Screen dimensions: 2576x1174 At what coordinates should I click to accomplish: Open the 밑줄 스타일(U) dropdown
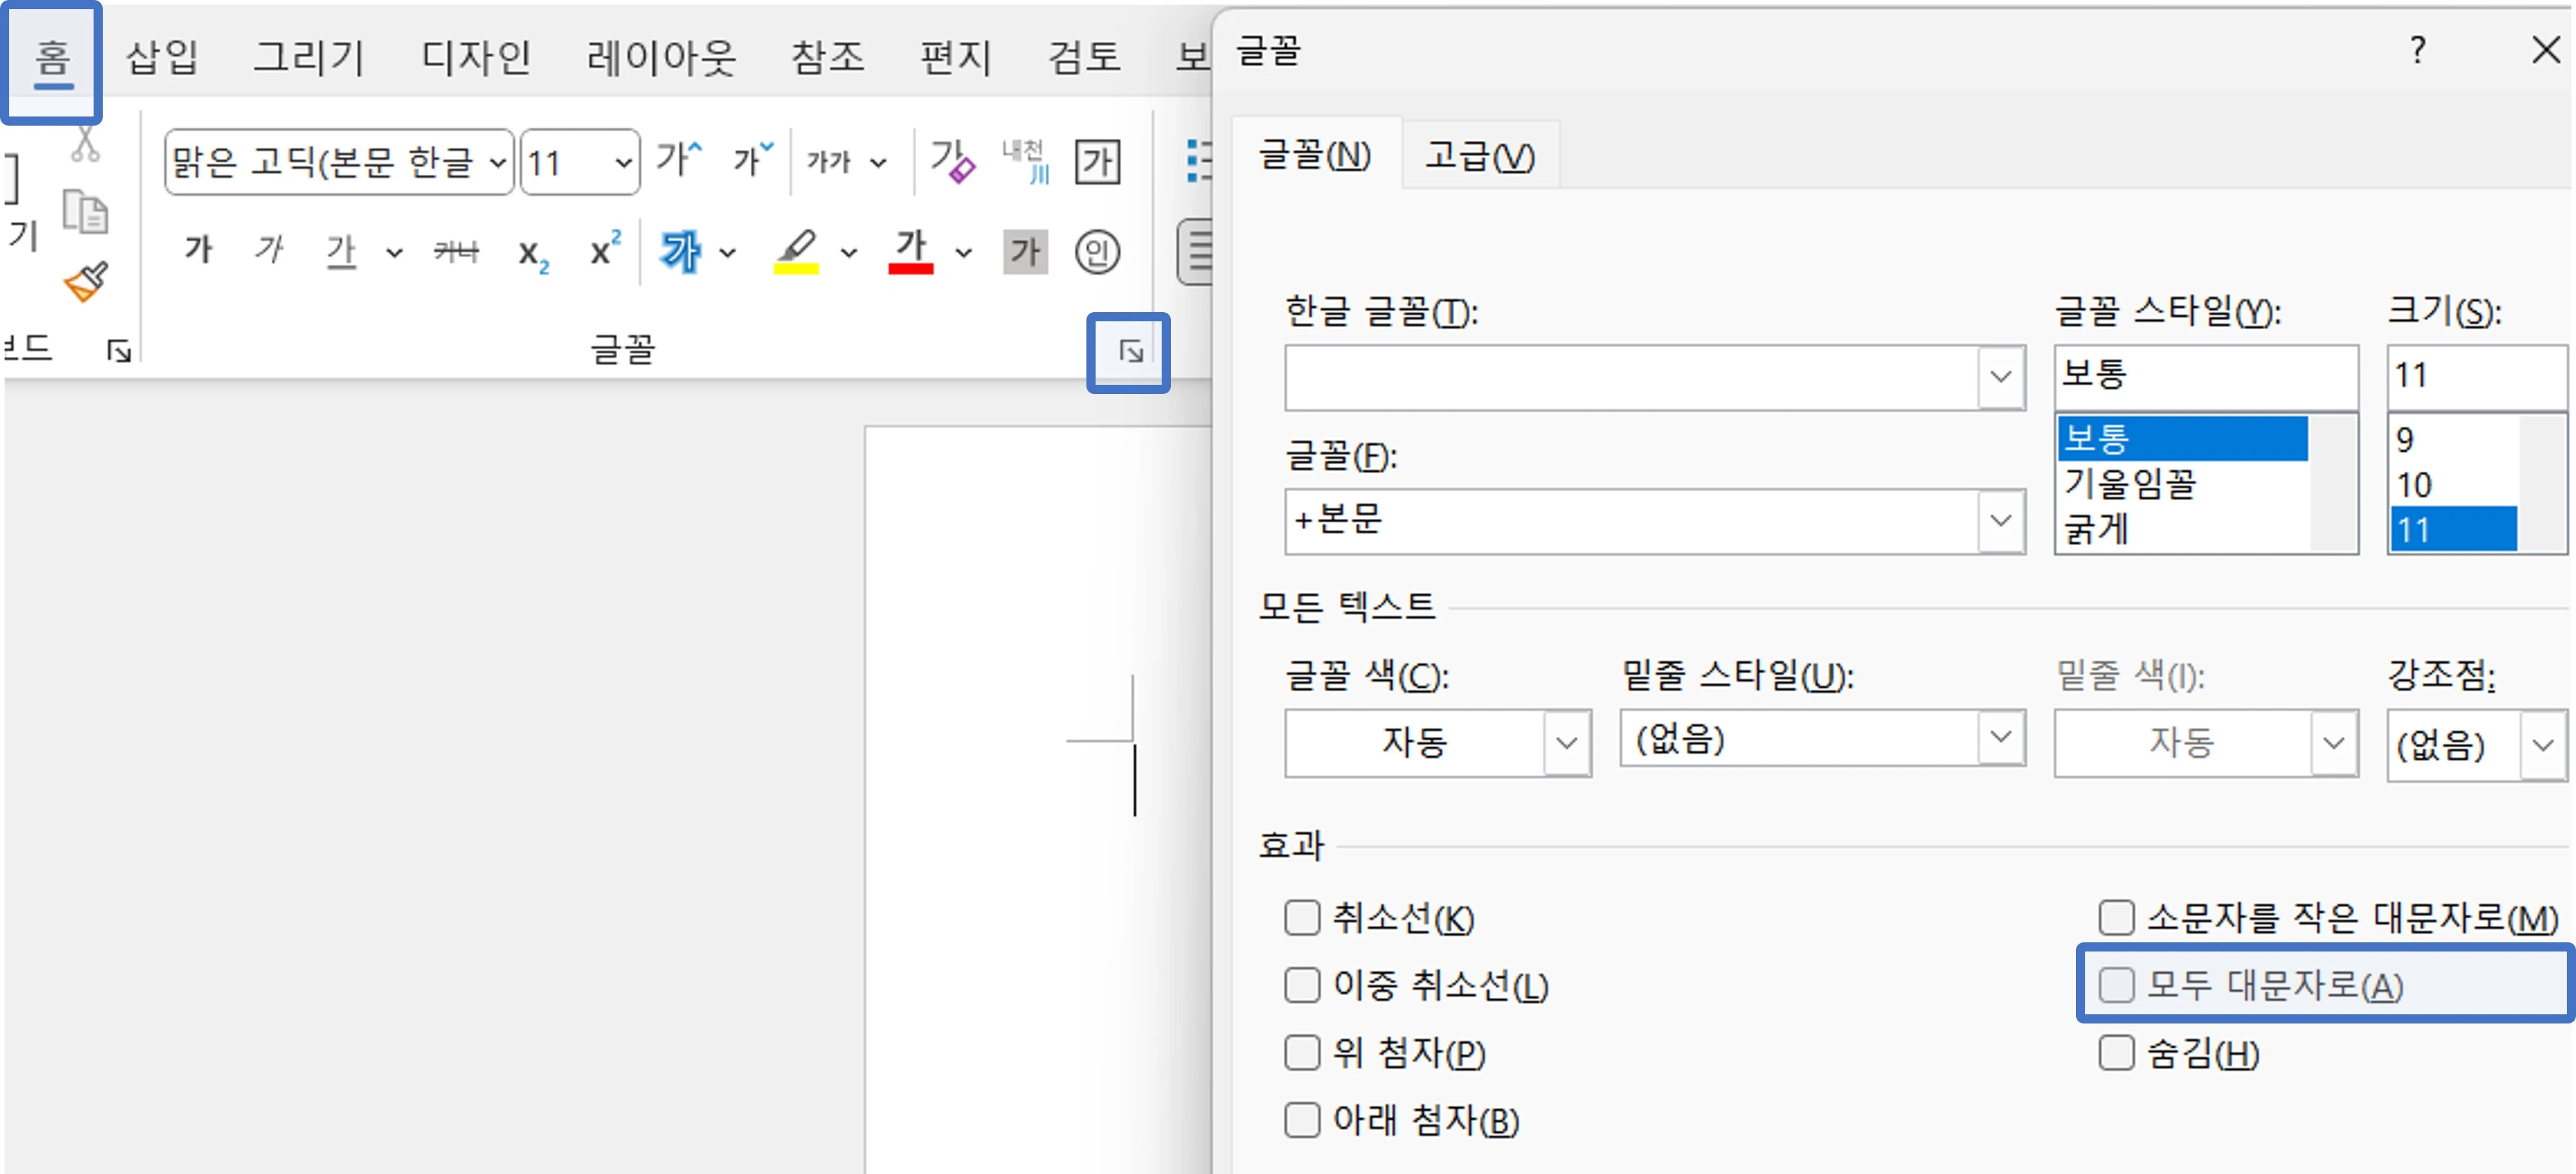pyautogui.click(x=2001, y=738)
